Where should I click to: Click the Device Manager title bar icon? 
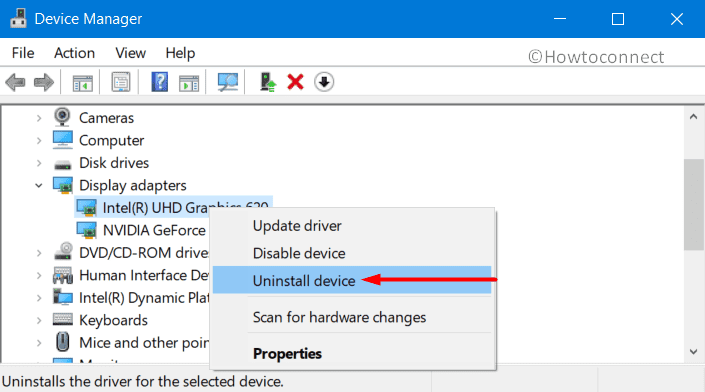[x=18, y=18]
